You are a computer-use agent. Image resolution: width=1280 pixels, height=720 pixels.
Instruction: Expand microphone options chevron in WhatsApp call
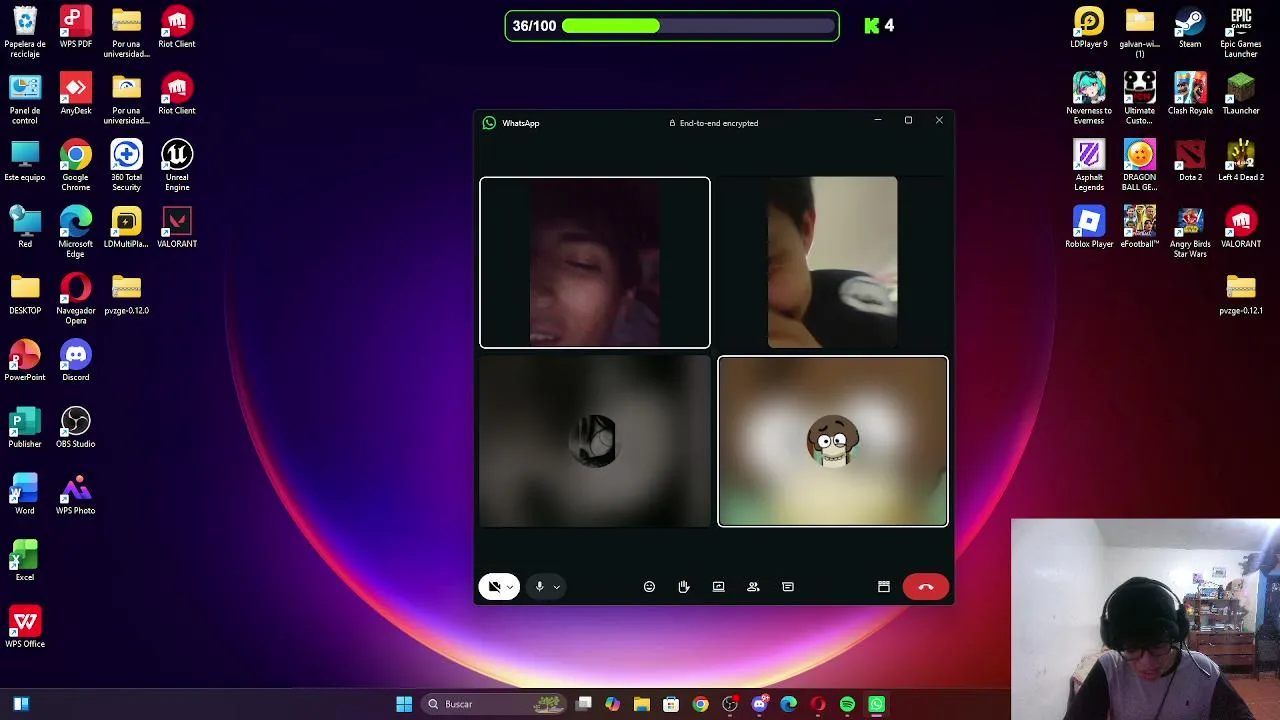tap(556, 587)
